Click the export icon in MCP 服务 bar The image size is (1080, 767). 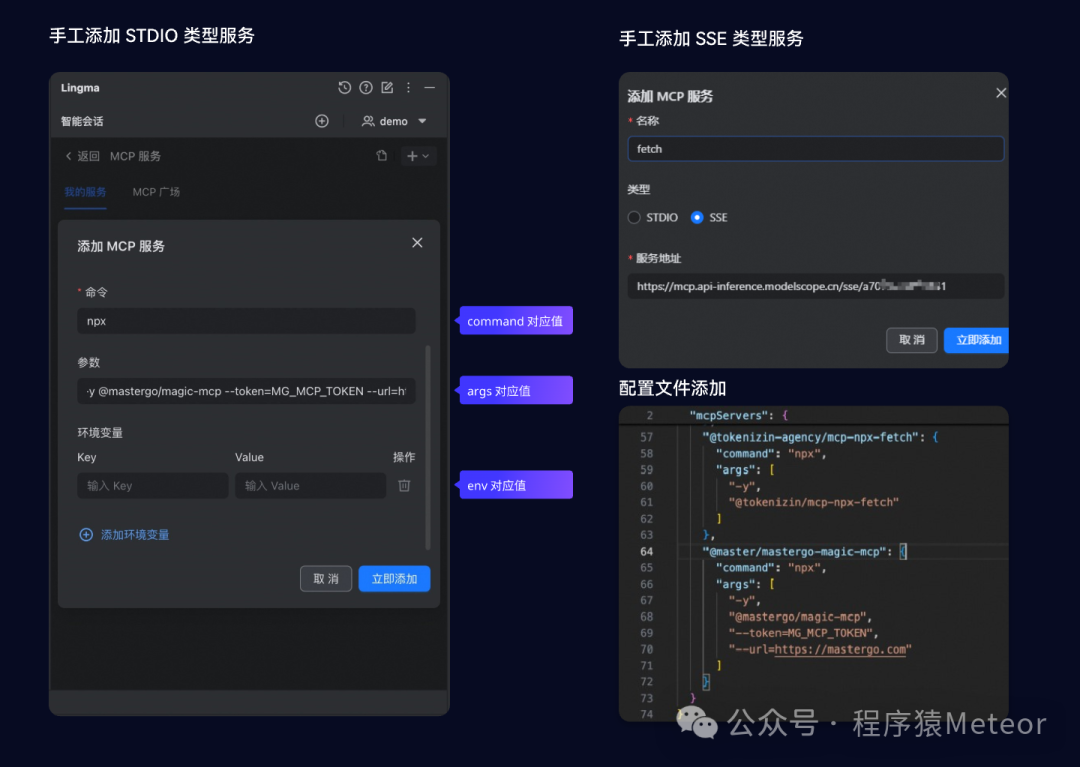[x=382, y=156]
